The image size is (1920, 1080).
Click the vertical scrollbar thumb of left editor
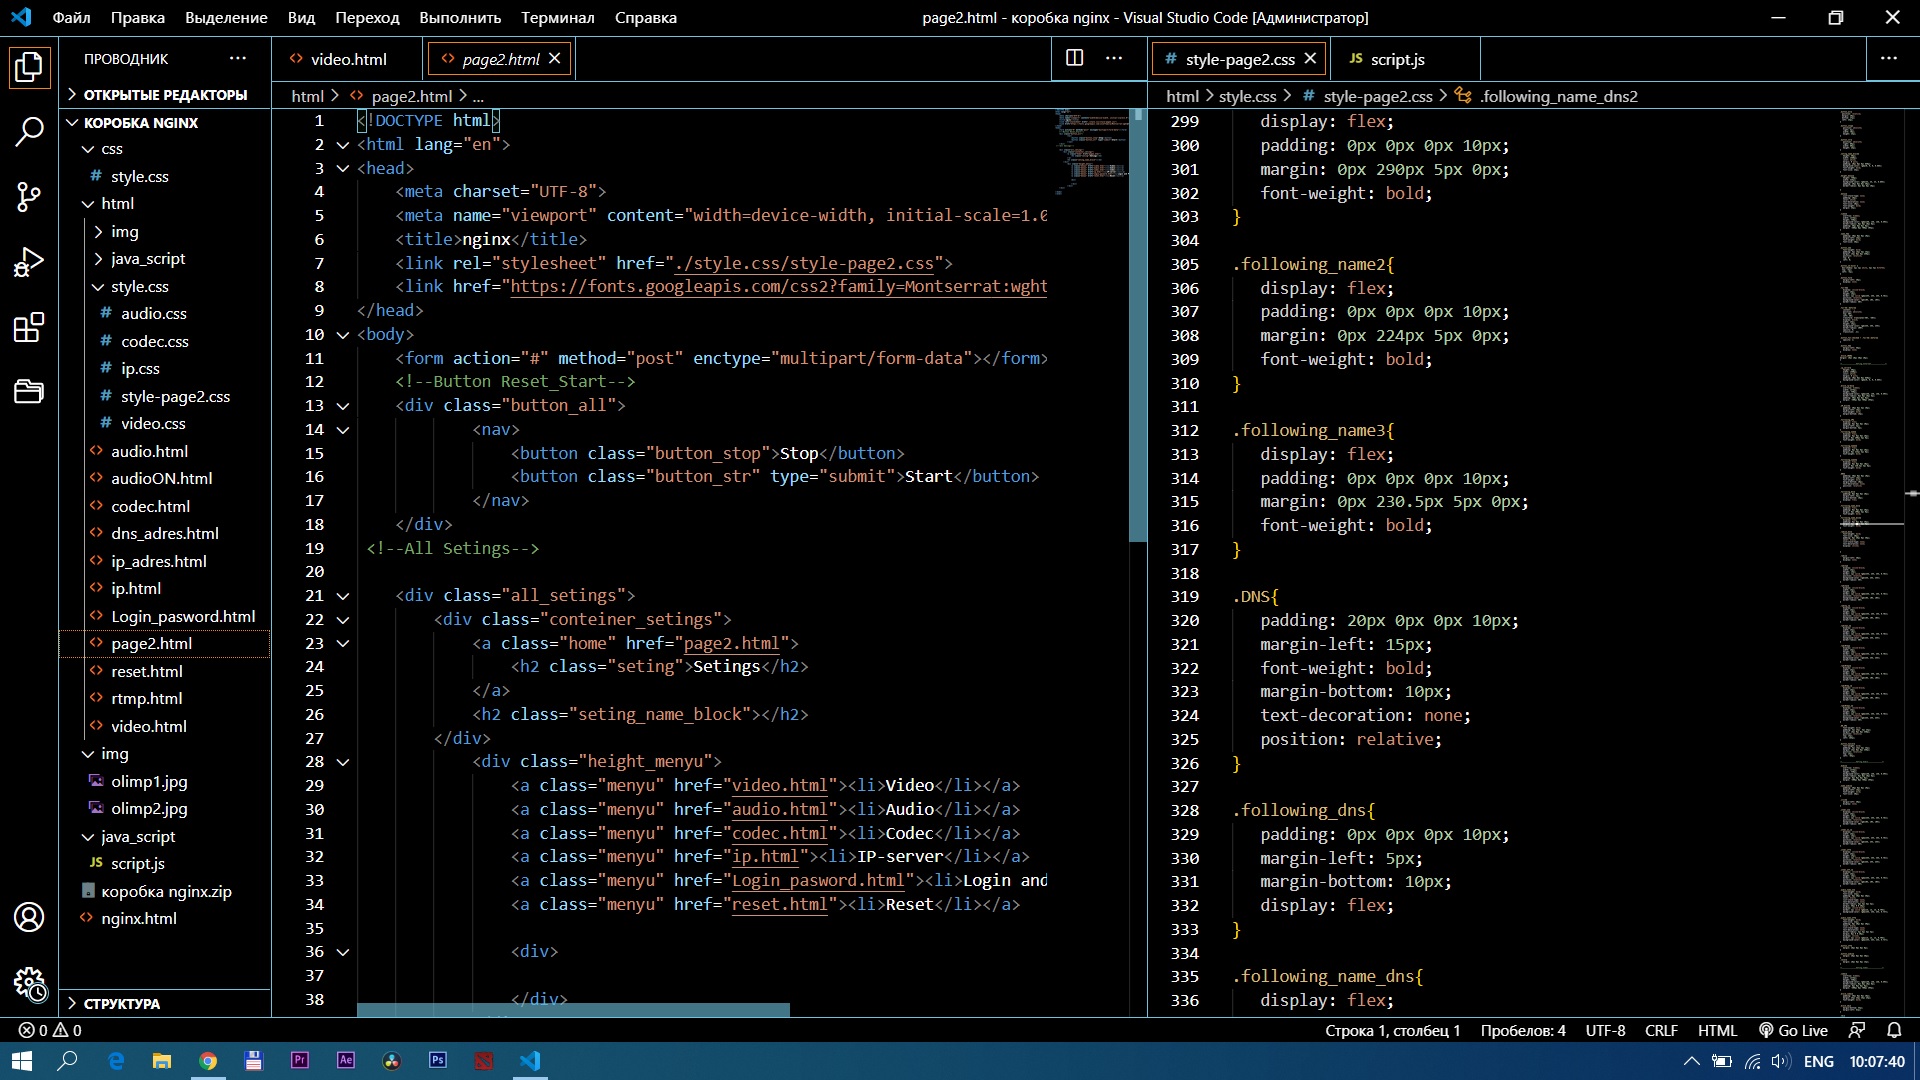click(1137, 325)
